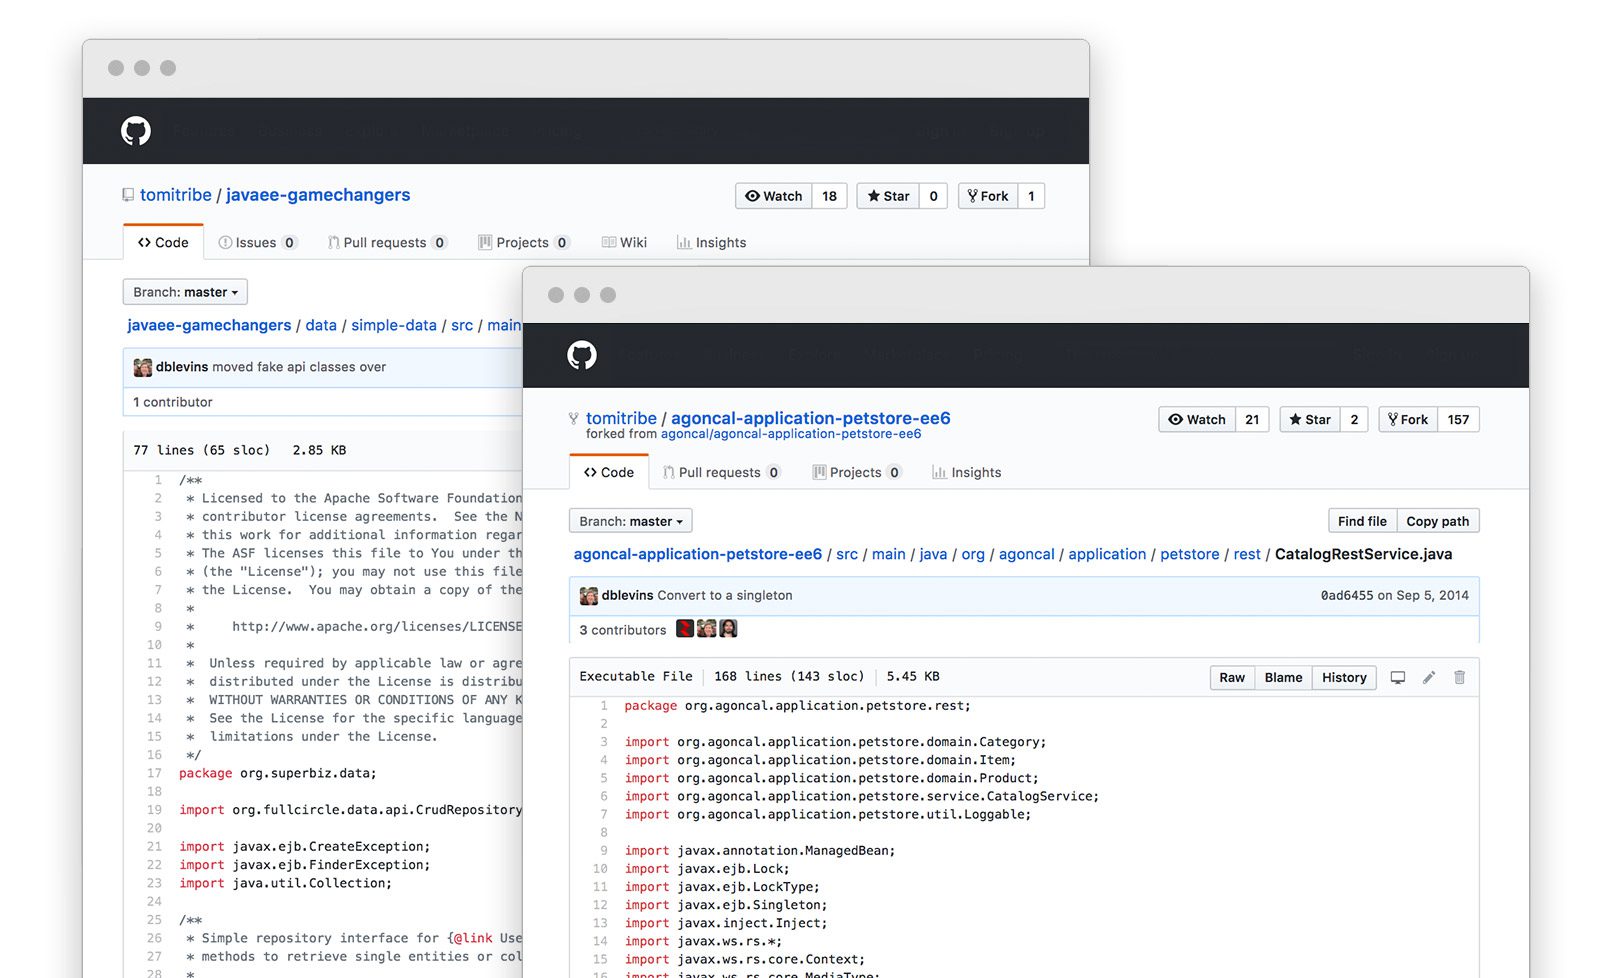The image size is (1600, 978).
Task: Open Wiki tab in back window
Action: click(x=624, y=242)
